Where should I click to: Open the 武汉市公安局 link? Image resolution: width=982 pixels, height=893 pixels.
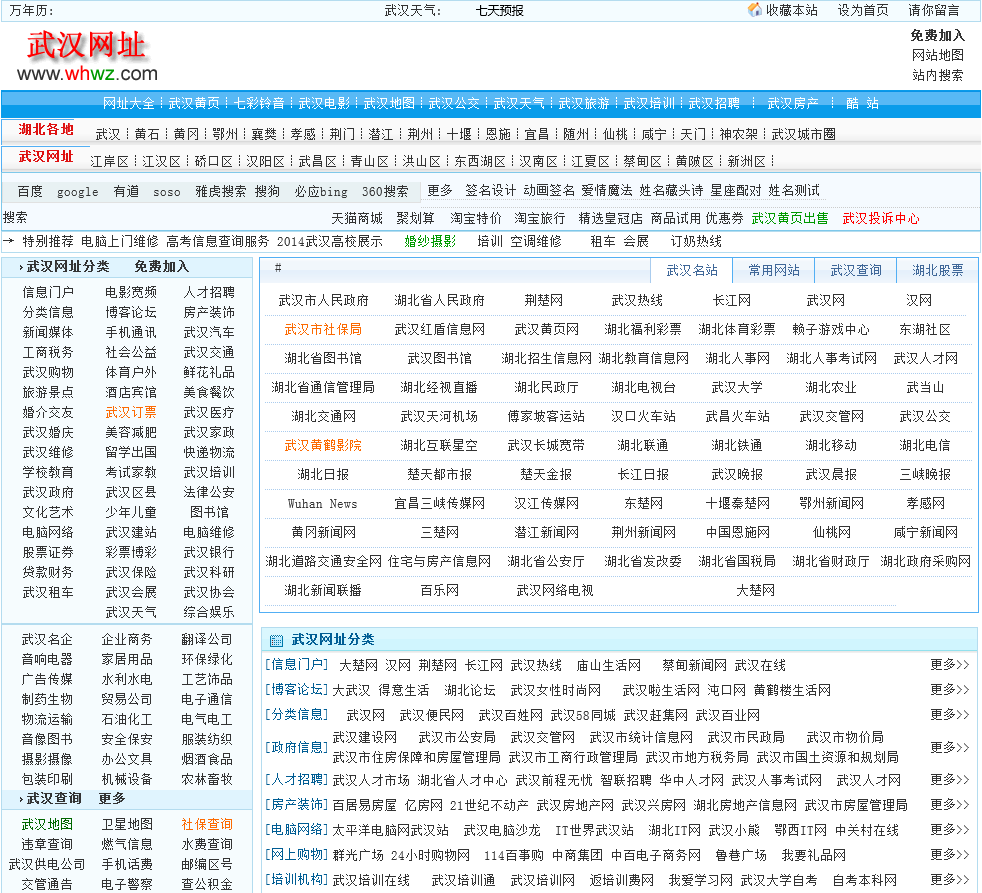pyautogui.click(x=457, y=738)
